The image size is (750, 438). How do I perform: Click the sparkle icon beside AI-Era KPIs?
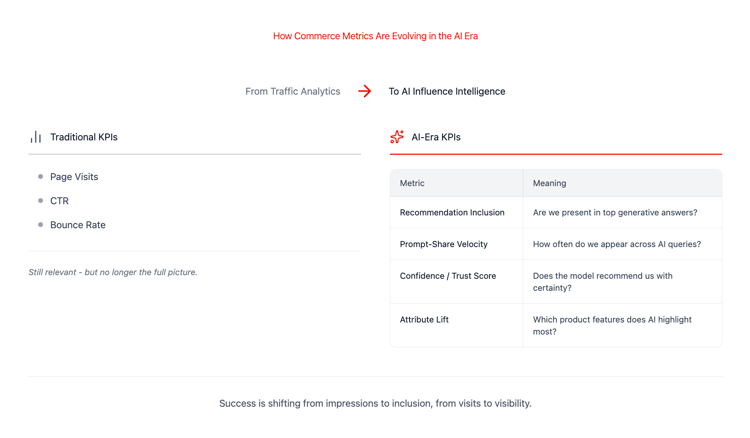tap(397, 137)
